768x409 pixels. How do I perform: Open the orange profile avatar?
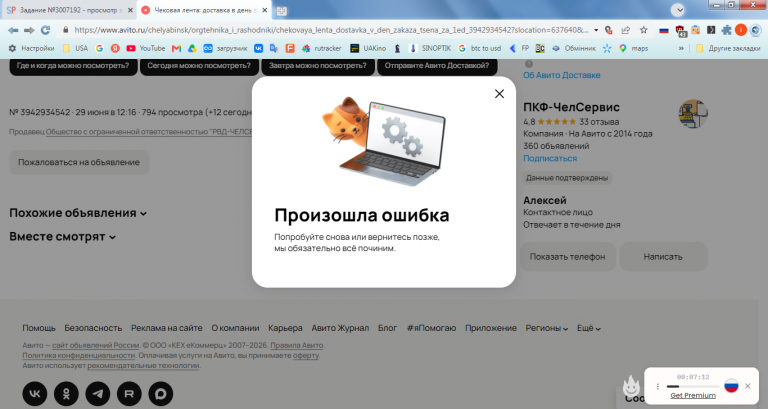pos(741,30)
